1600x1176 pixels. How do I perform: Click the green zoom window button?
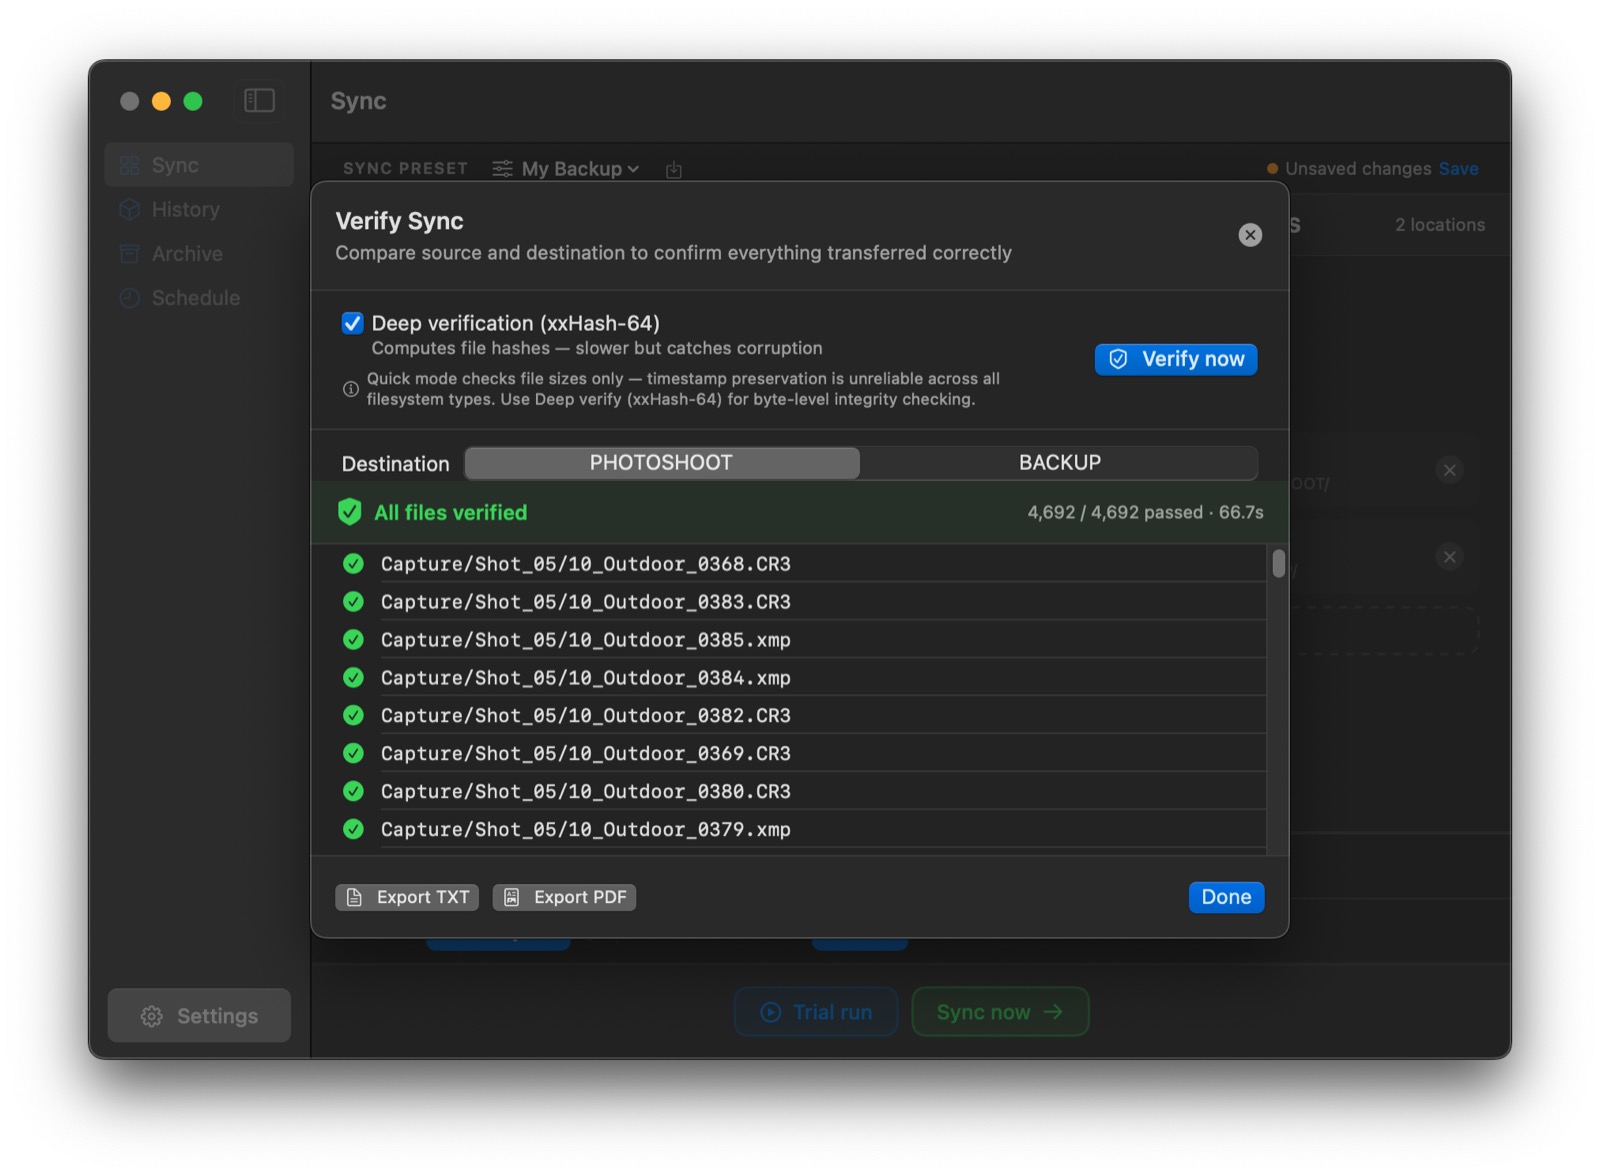point(193,101)
